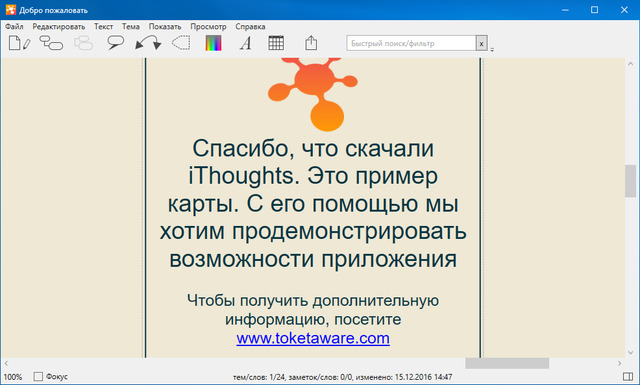The image size is (640, 385).
Task: Open the Справка menu
Action: pyautogui.click(x=250, y=27)
